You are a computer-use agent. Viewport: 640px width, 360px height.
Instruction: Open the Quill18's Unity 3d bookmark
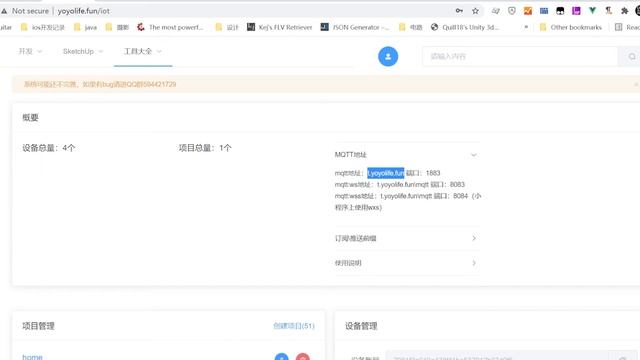tap(464, 27)
